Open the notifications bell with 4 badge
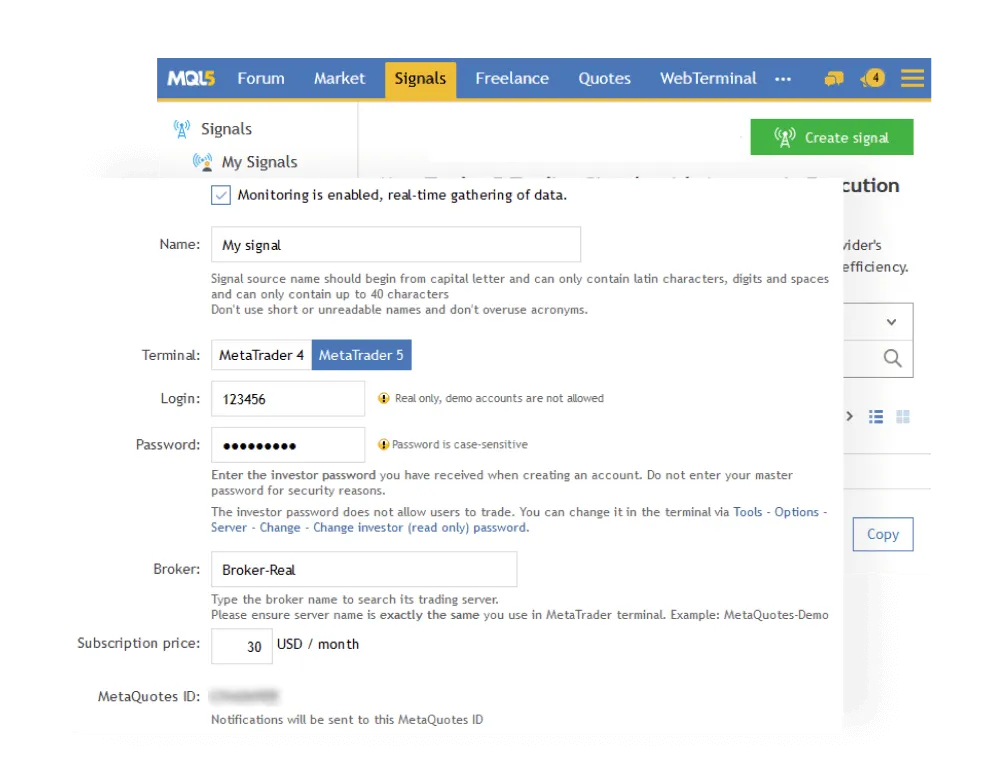The image size is (1000, 782). 872,78
